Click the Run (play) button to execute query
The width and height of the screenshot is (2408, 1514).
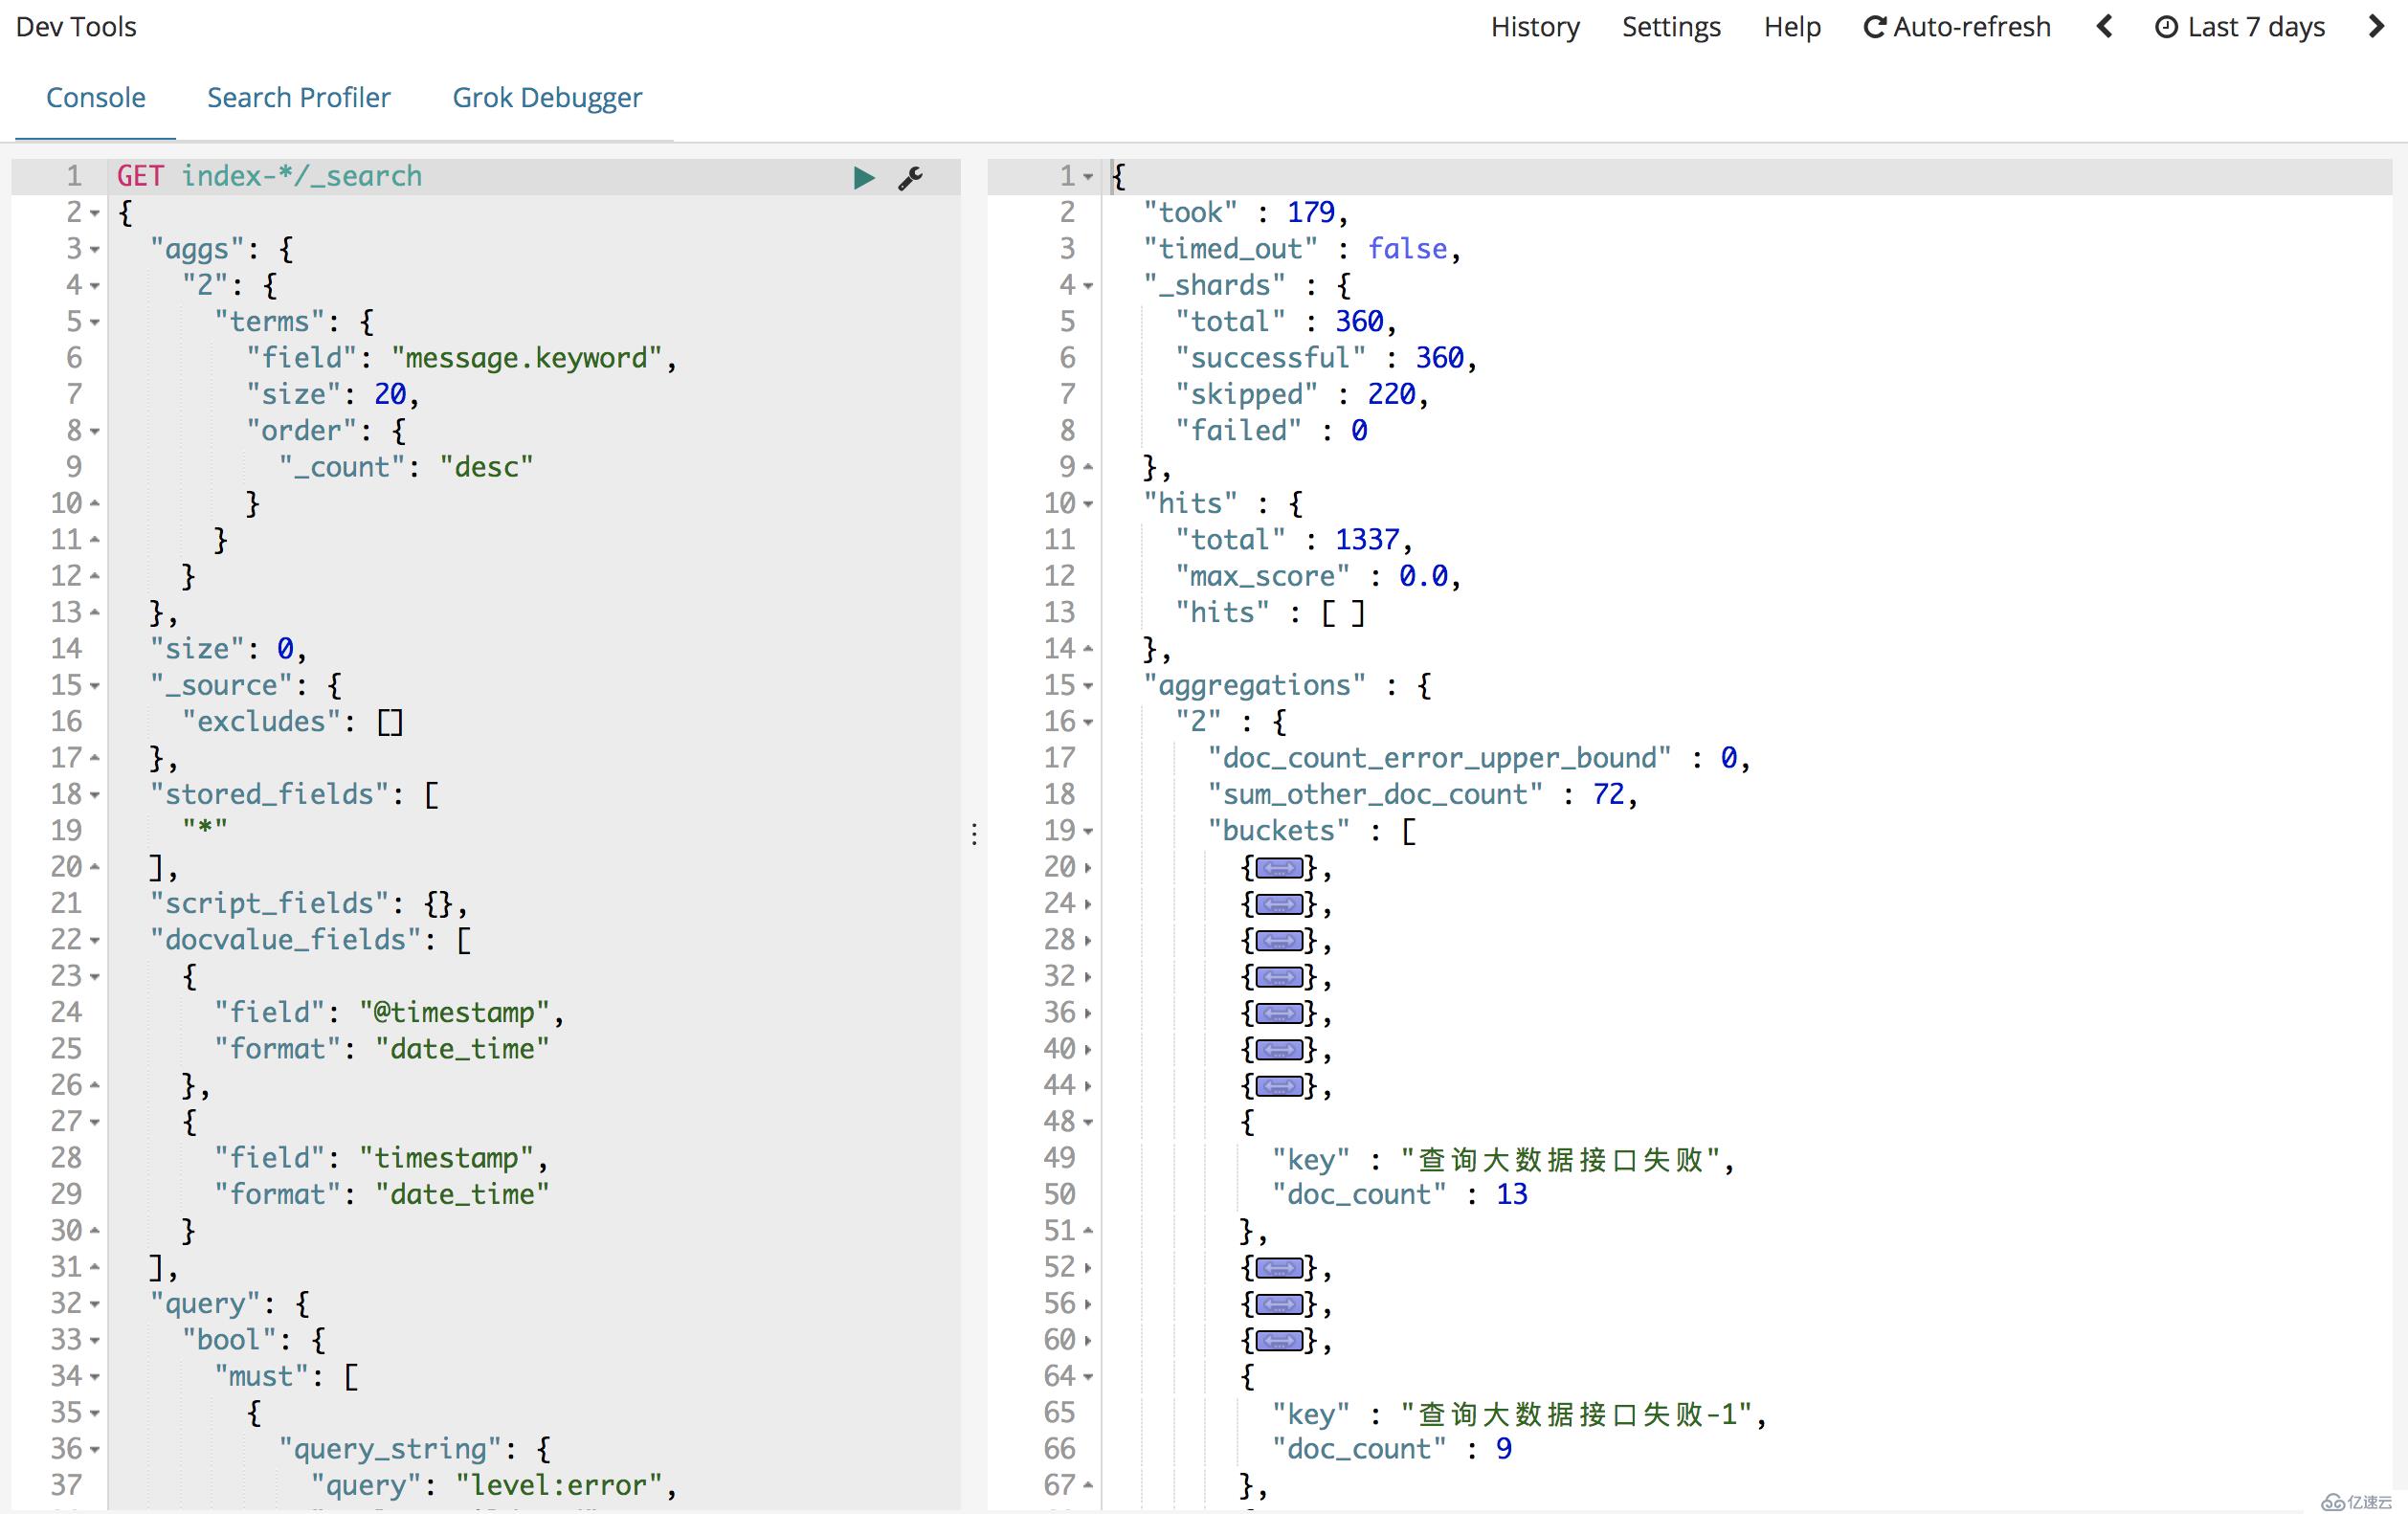coord(859,172)
